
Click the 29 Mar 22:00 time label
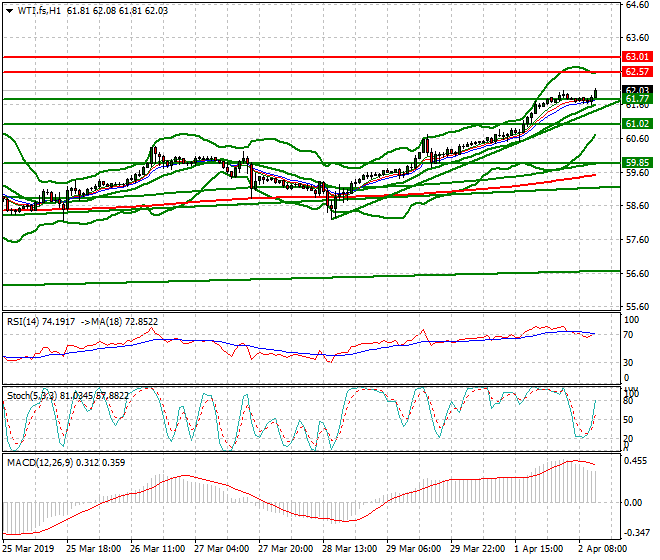[x=477, y=549]
